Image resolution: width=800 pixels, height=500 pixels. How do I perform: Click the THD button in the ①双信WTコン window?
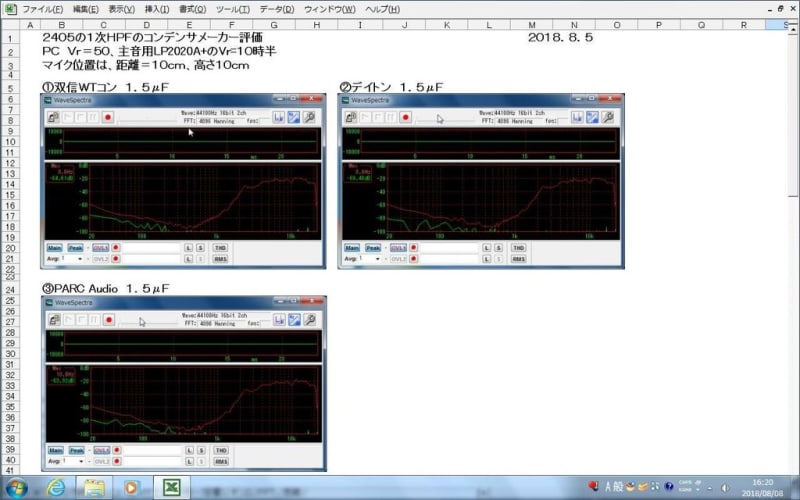point(220,248)
